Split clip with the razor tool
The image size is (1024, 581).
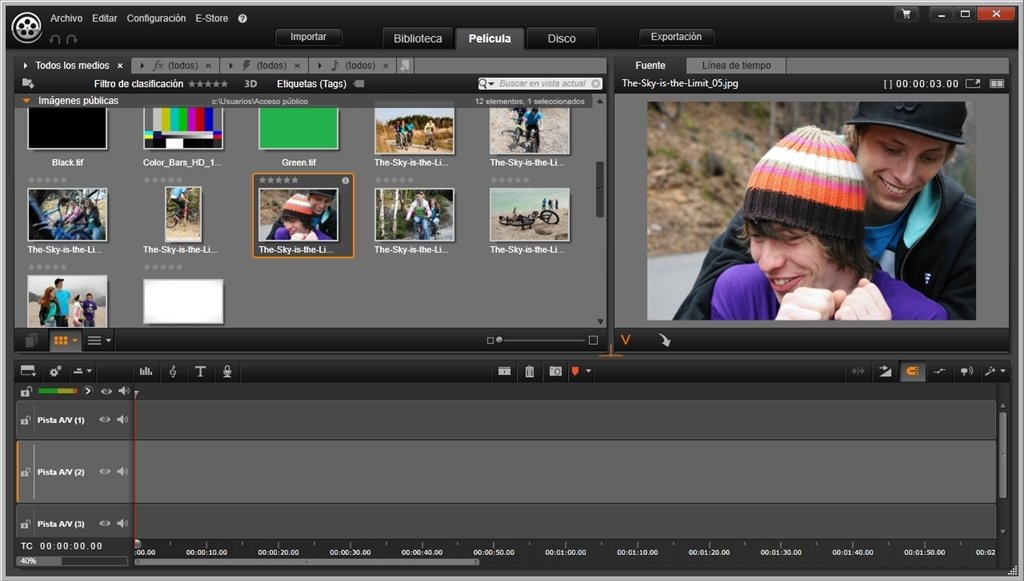tap(504, 371)
